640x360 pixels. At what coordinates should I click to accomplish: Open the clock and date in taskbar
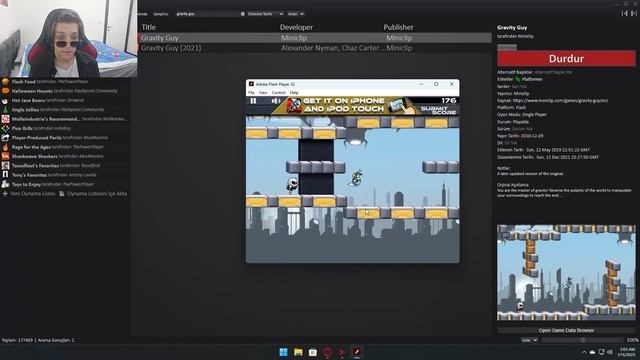[x=627, y=352]
